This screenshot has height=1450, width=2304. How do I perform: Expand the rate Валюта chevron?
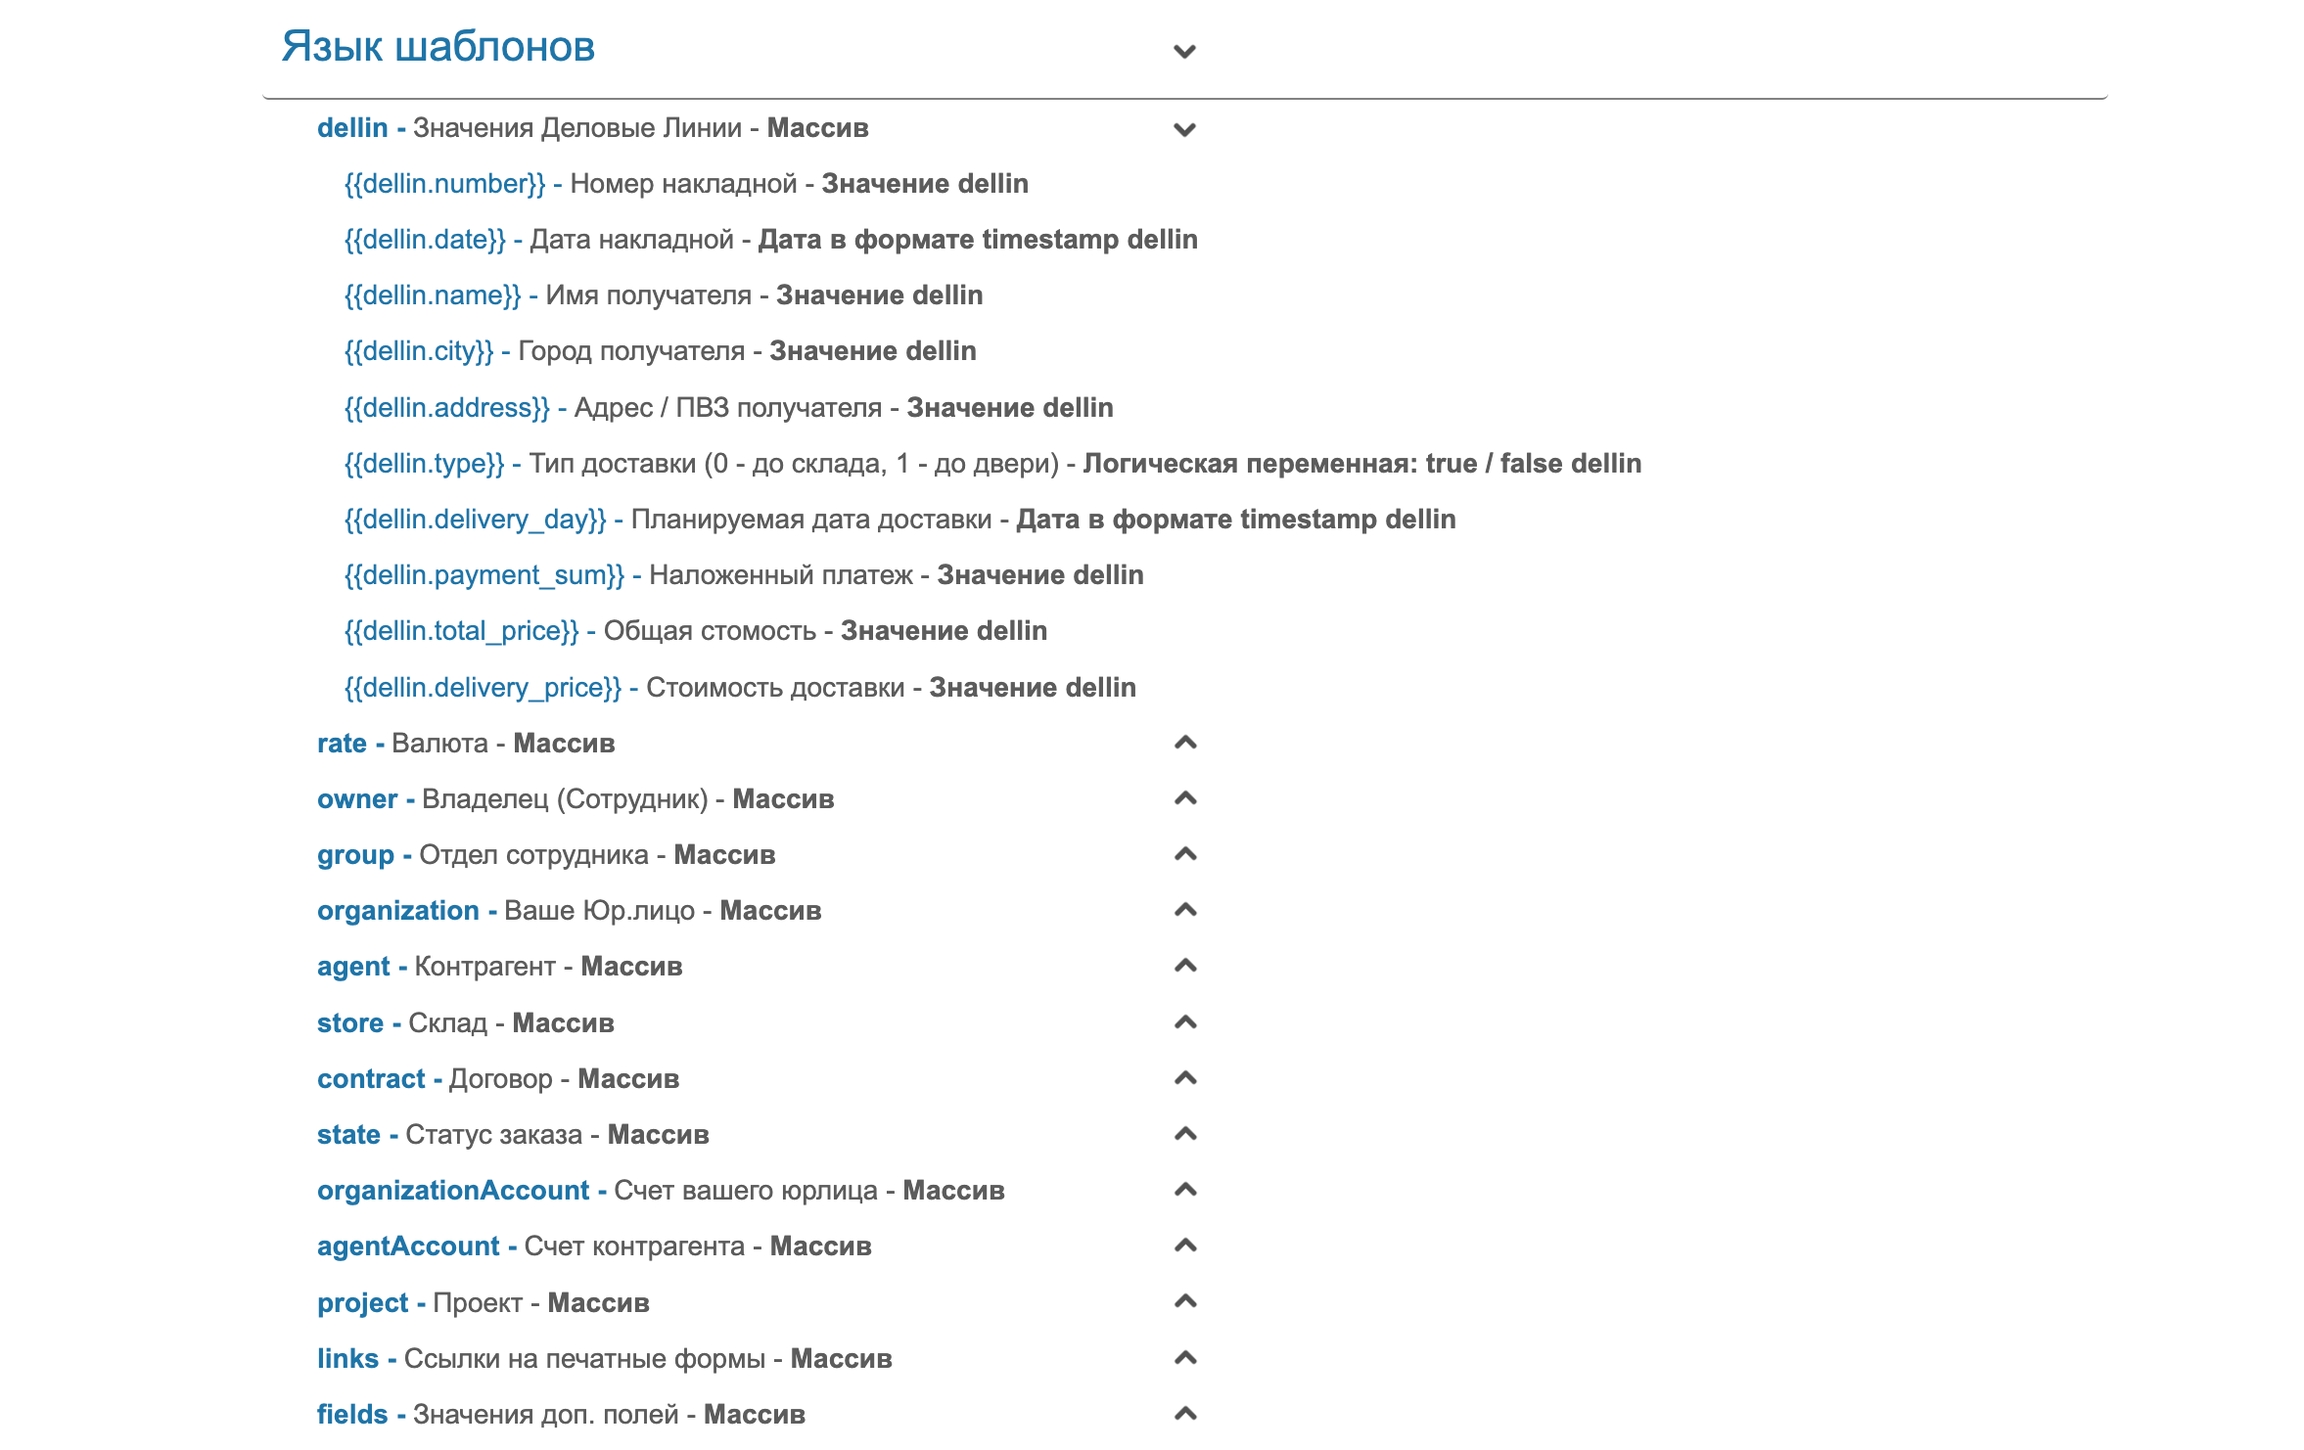pos(1184,743)
